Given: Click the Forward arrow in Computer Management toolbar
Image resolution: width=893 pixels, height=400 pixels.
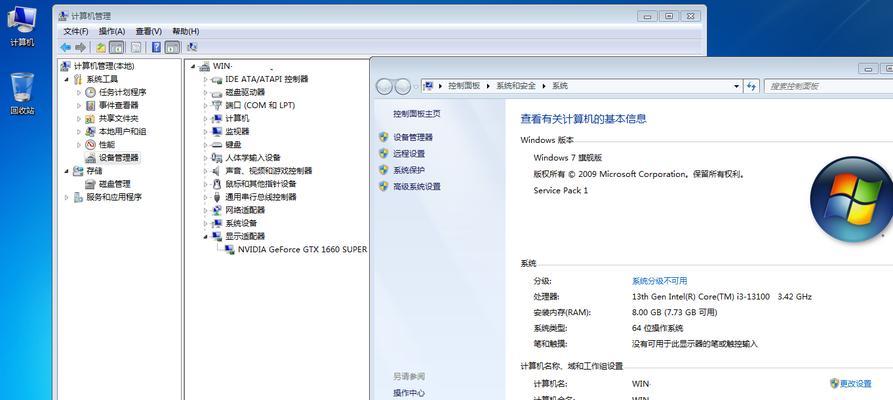Looking at the screenshot, I should click(x=80, y=47).
